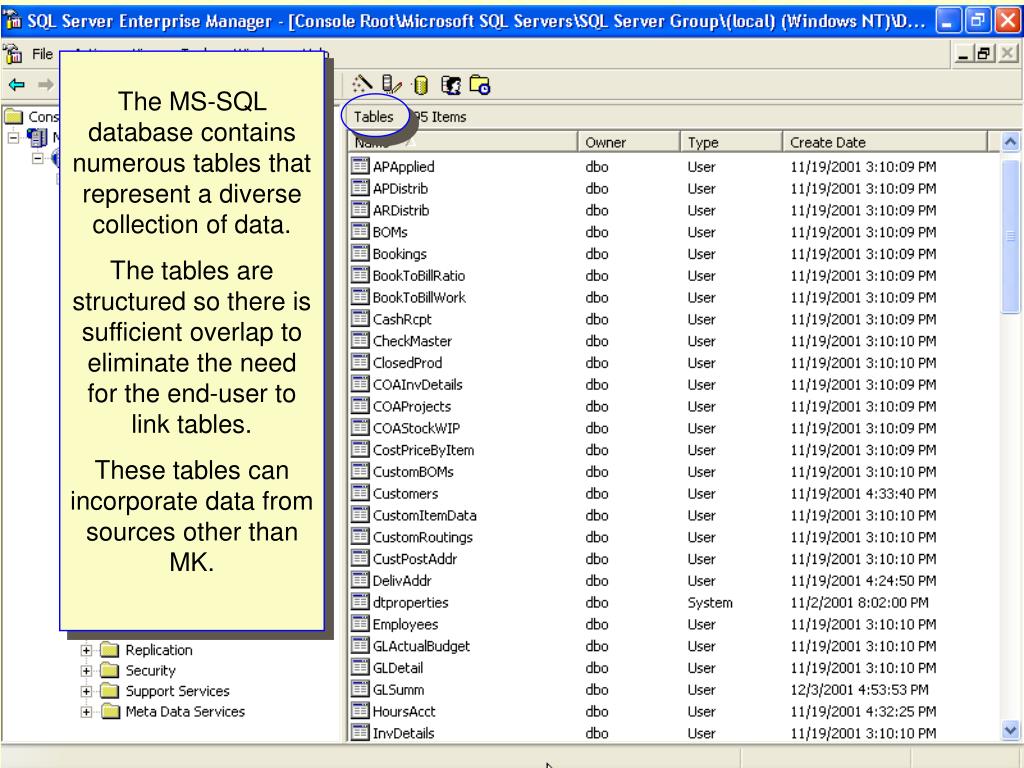Click the New Database cylinder icon
This screenshot has height=768, width=1024.
tap(421, 85)
